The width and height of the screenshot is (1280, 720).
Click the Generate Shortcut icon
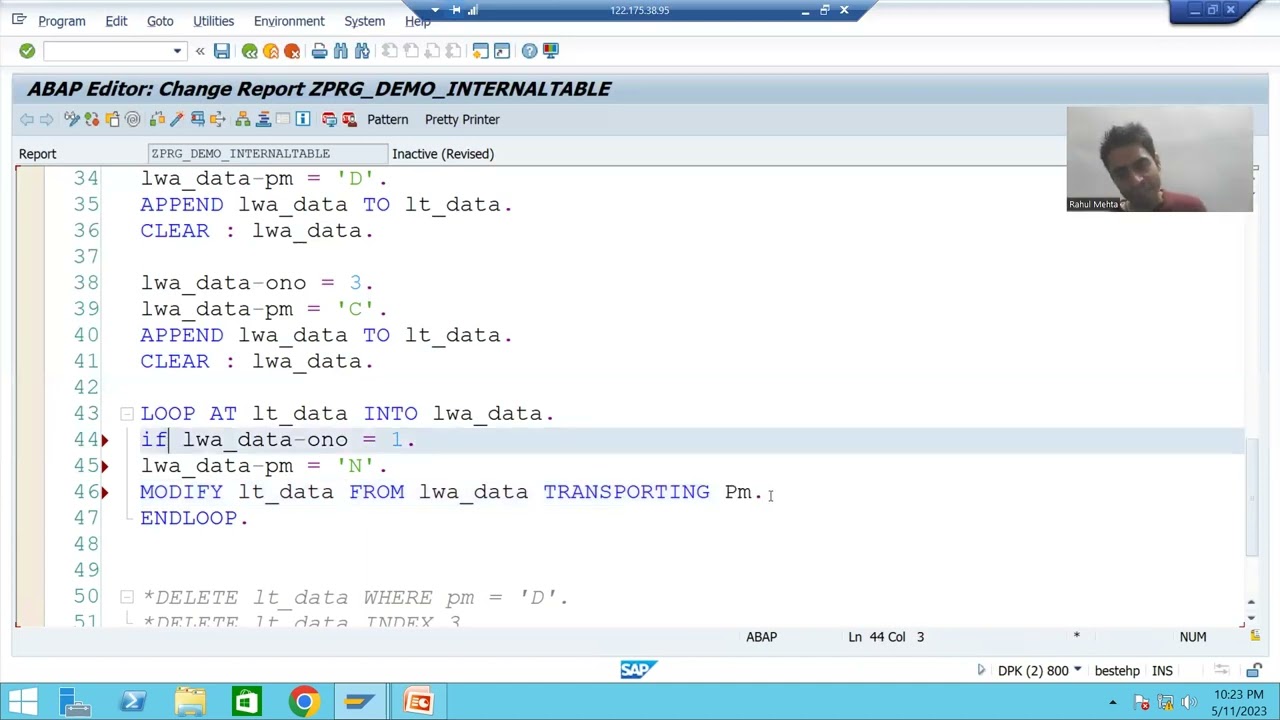(x=502, y=51)
